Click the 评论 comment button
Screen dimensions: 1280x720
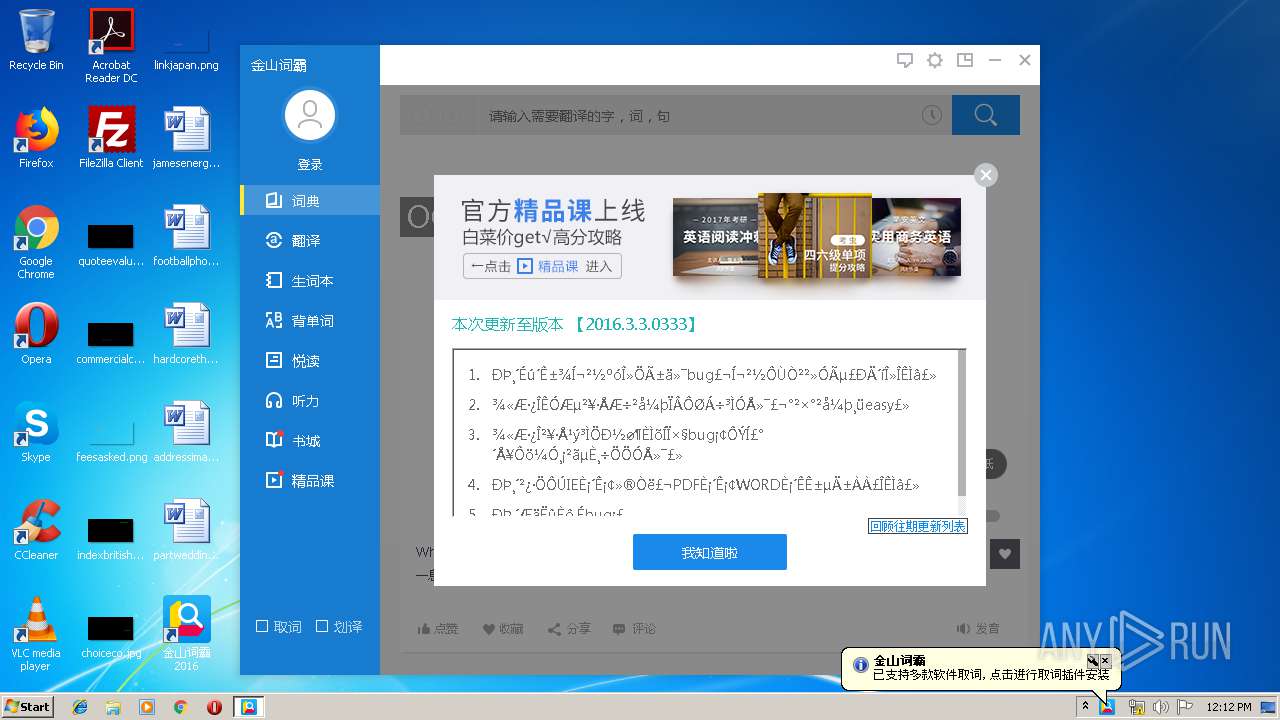pyautogui.click(x=634, y=628)
